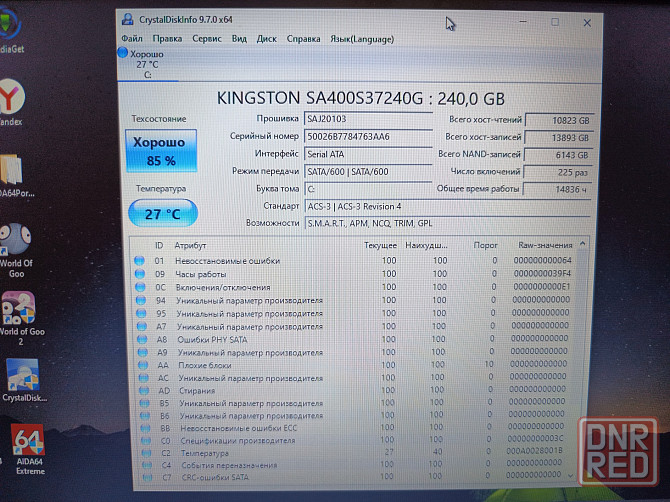Open the Yandex browser desktop icon
This screenshot has height=502, width=670.
[12, 103]
